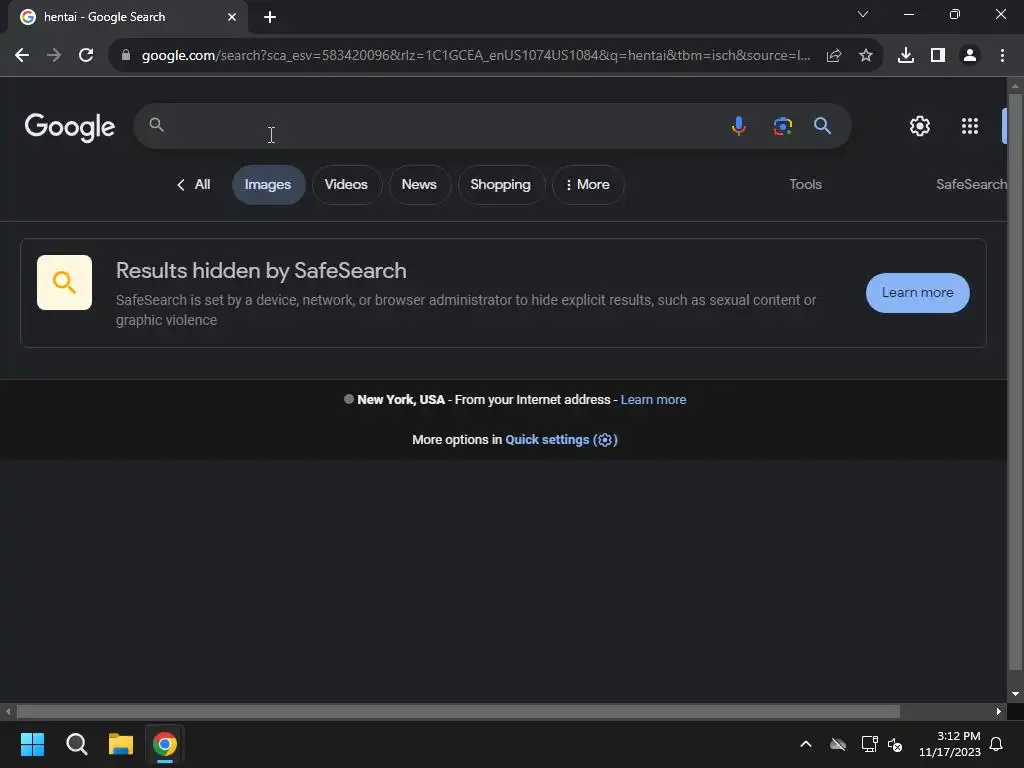The width and height of the screenshot is (1024, 768).
Task: Share this page using share icon
Action: tap(834, 56)
